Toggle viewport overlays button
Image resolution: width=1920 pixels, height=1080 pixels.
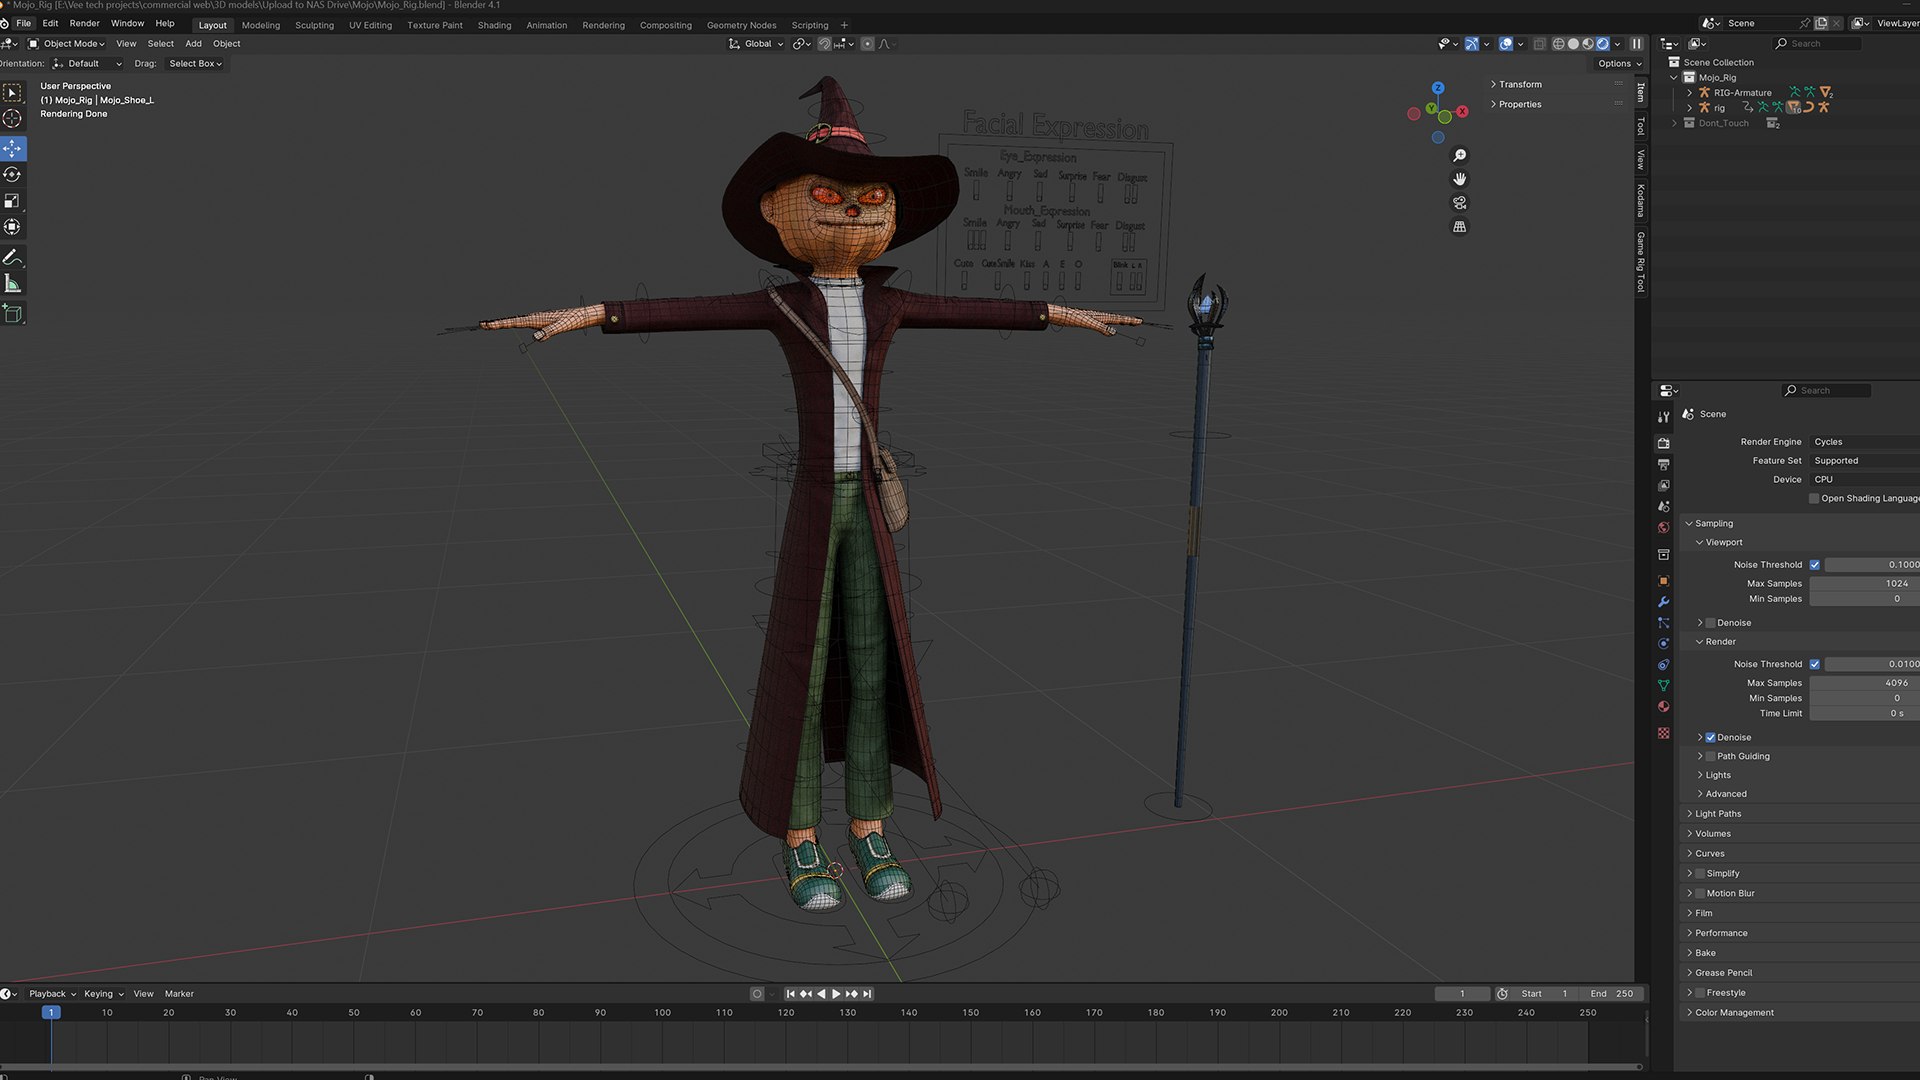click(1505, 44)
